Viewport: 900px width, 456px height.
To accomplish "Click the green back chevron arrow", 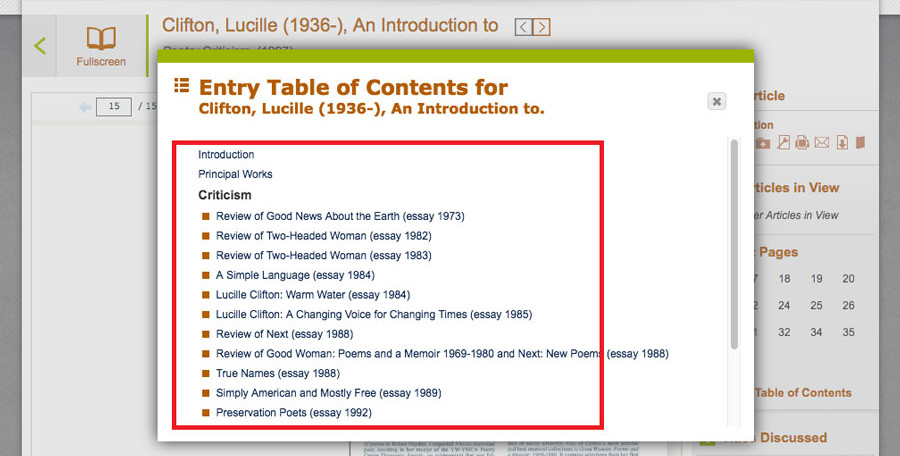I will (x=39, y=45).
